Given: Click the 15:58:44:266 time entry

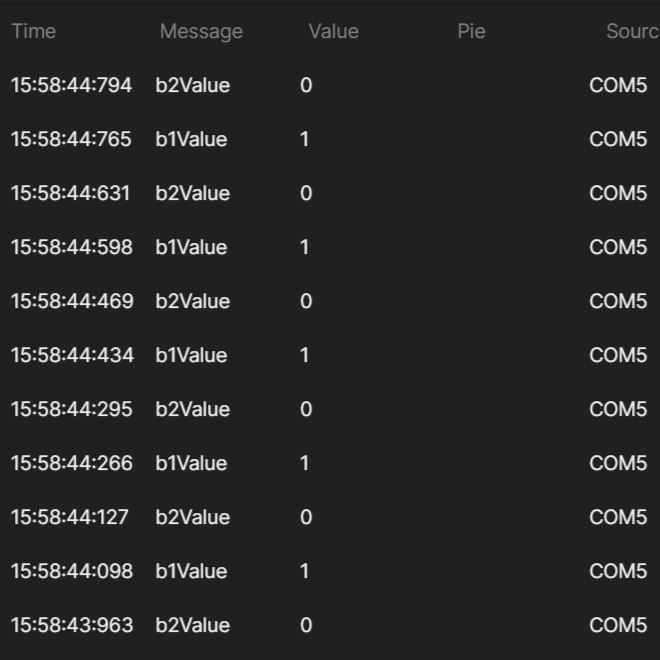Looking at the screenshot, I should point(71,463).
